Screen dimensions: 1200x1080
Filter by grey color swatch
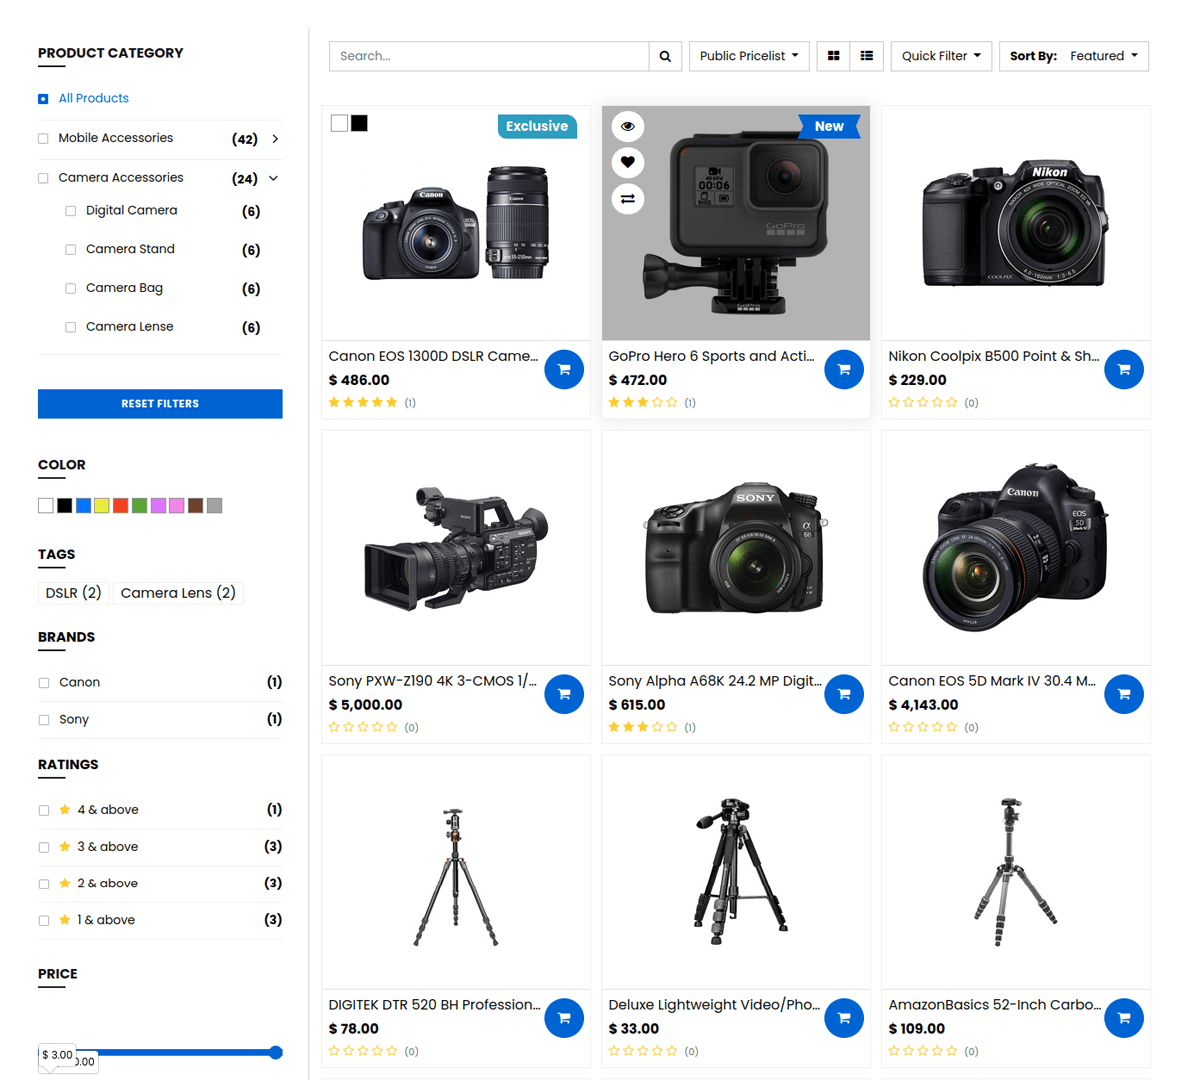coord(215,506)
